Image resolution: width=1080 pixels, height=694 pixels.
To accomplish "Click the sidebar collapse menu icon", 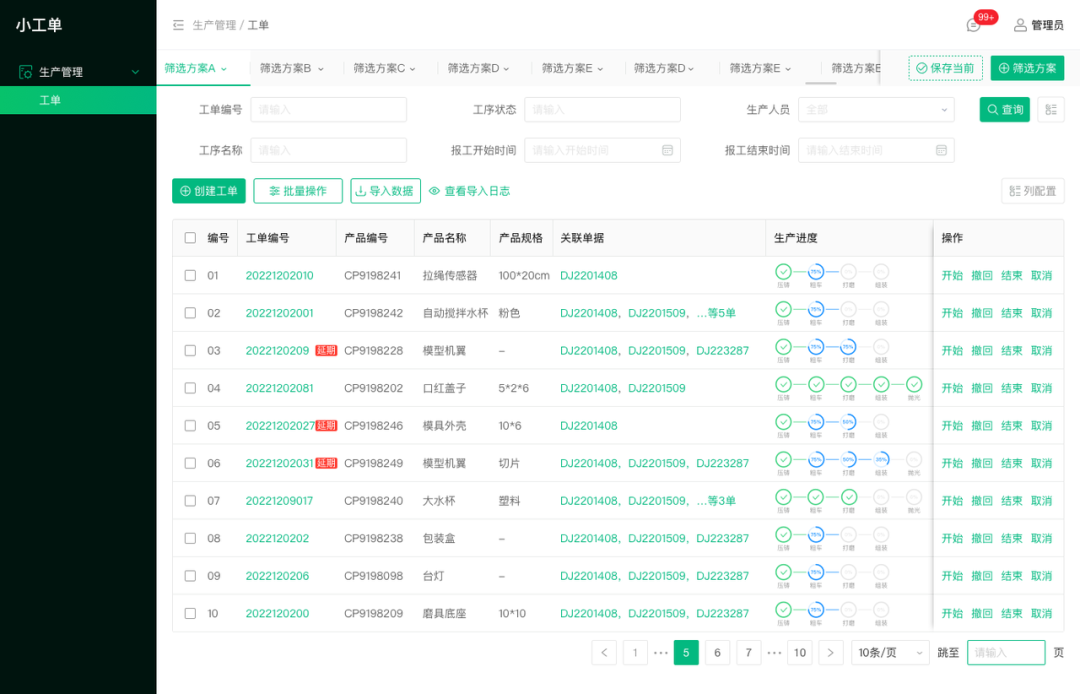I will click(x=178, y=25).
